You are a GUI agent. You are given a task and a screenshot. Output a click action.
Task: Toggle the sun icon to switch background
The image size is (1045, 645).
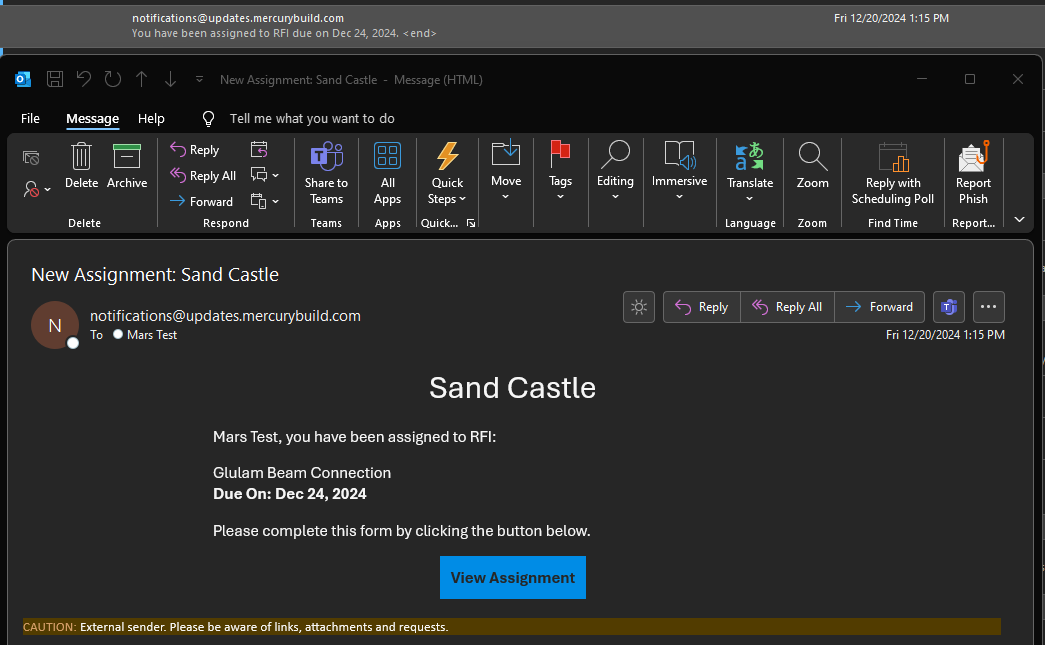tap(638, 307)
